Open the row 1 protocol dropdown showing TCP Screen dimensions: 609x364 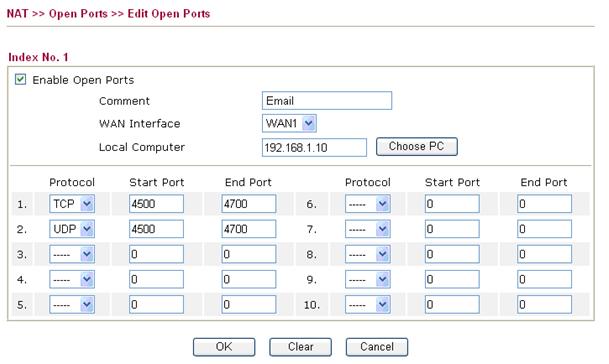click(72, 204)
